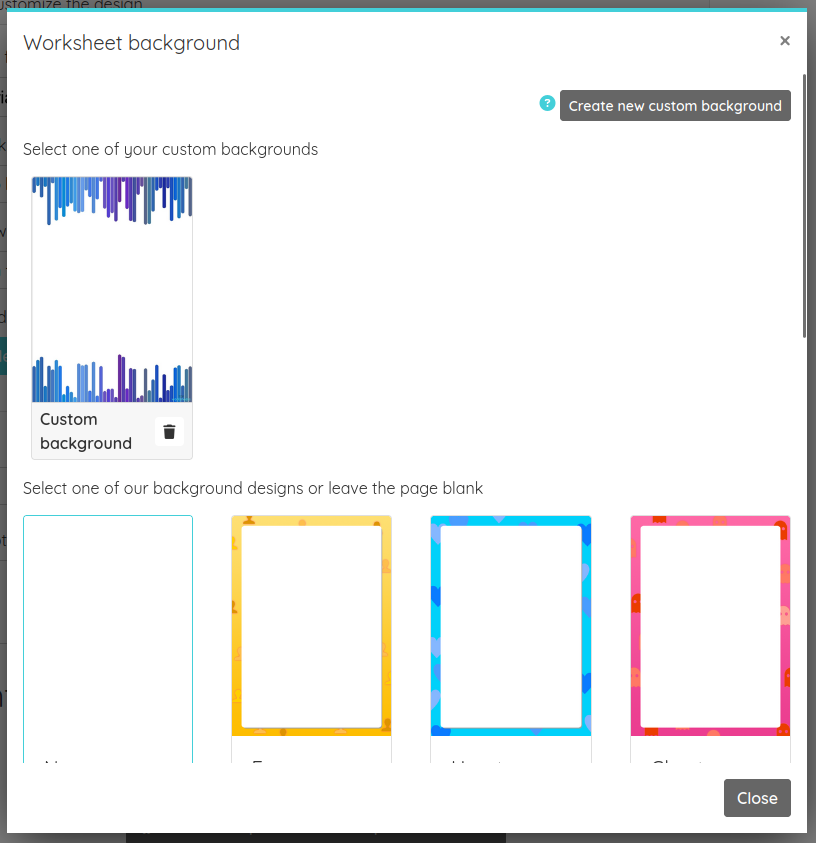Delete the custom background via trash icon

[x=168, y=433]
